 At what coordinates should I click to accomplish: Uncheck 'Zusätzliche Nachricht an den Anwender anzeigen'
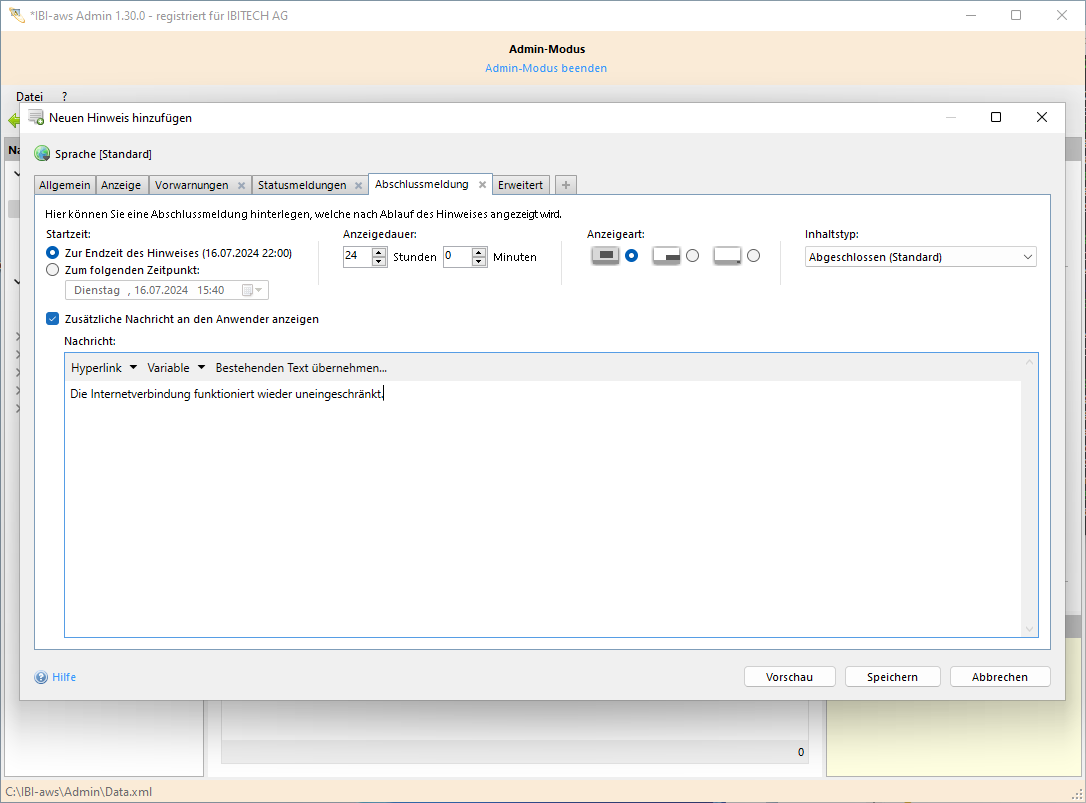[x=53, y=319]
